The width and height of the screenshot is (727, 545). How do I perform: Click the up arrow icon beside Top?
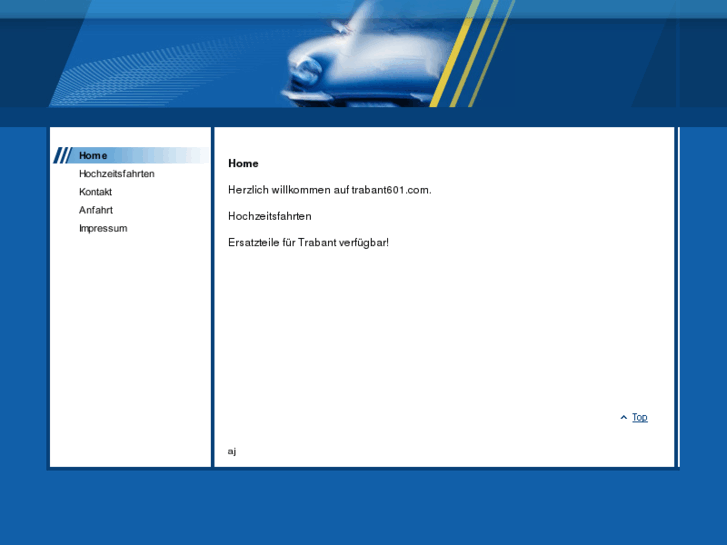click(x=624, y=417)
